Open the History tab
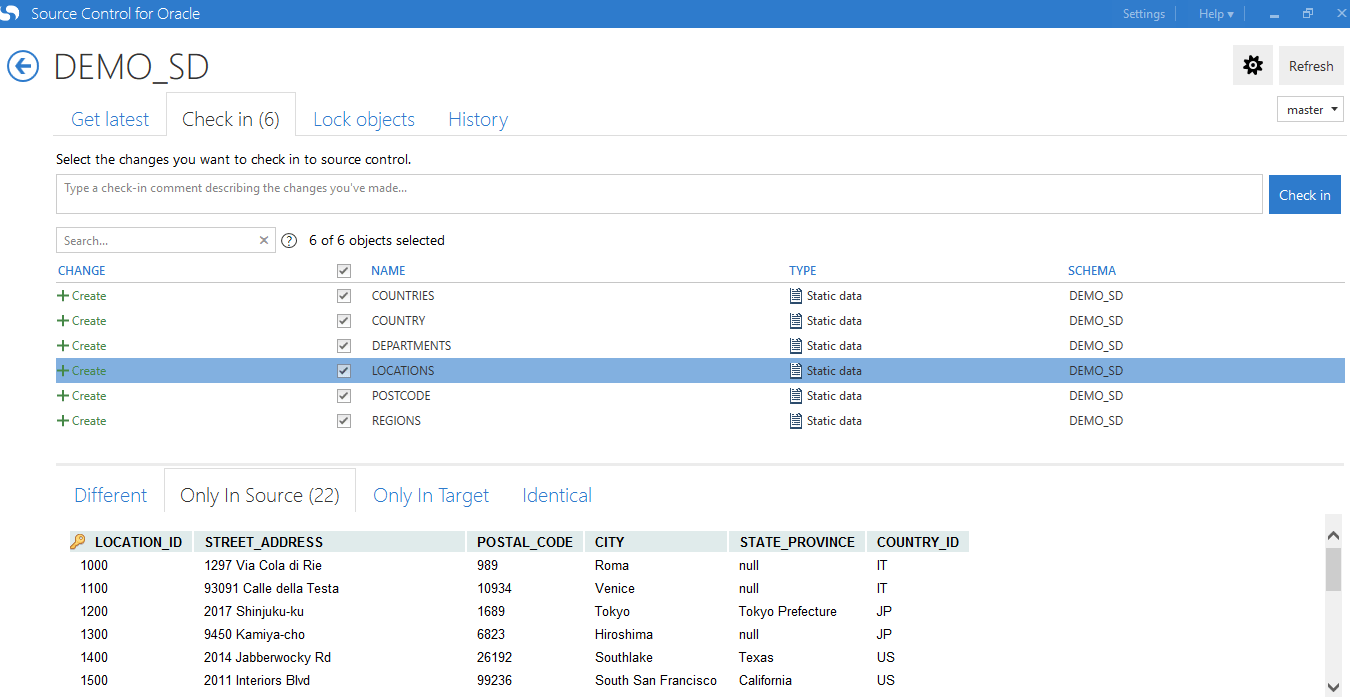The height and width of the screenshot is (697, 1350). (x=478, y=119)
